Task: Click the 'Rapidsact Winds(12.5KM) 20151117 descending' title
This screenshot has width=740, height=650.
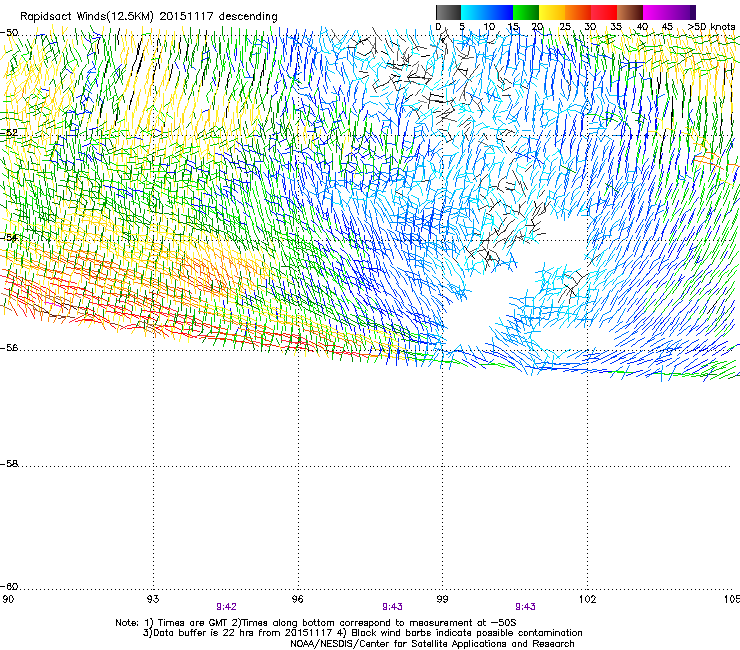Action: pyautogui.click(x=149, y=17)
